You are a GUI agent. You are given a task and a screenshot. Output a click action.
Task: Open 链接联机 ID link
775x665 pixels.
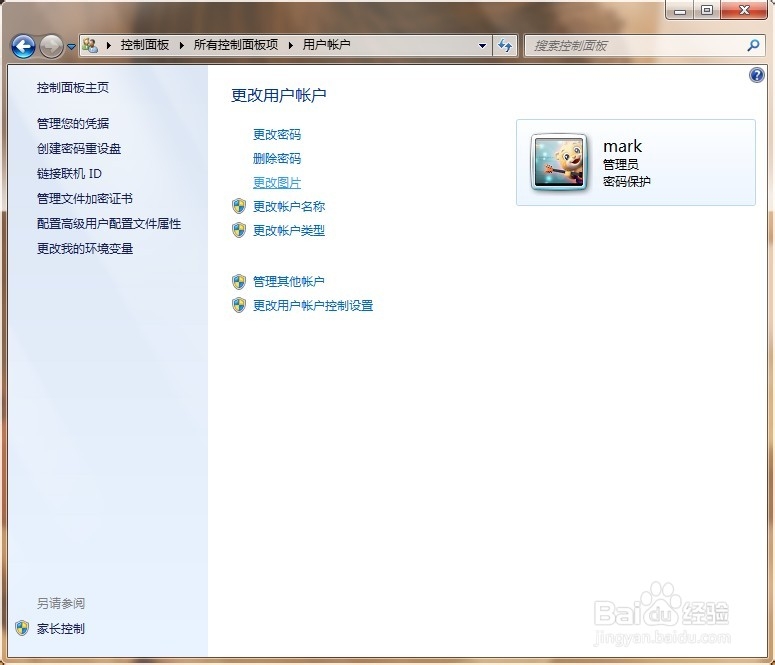click(69, 174)
